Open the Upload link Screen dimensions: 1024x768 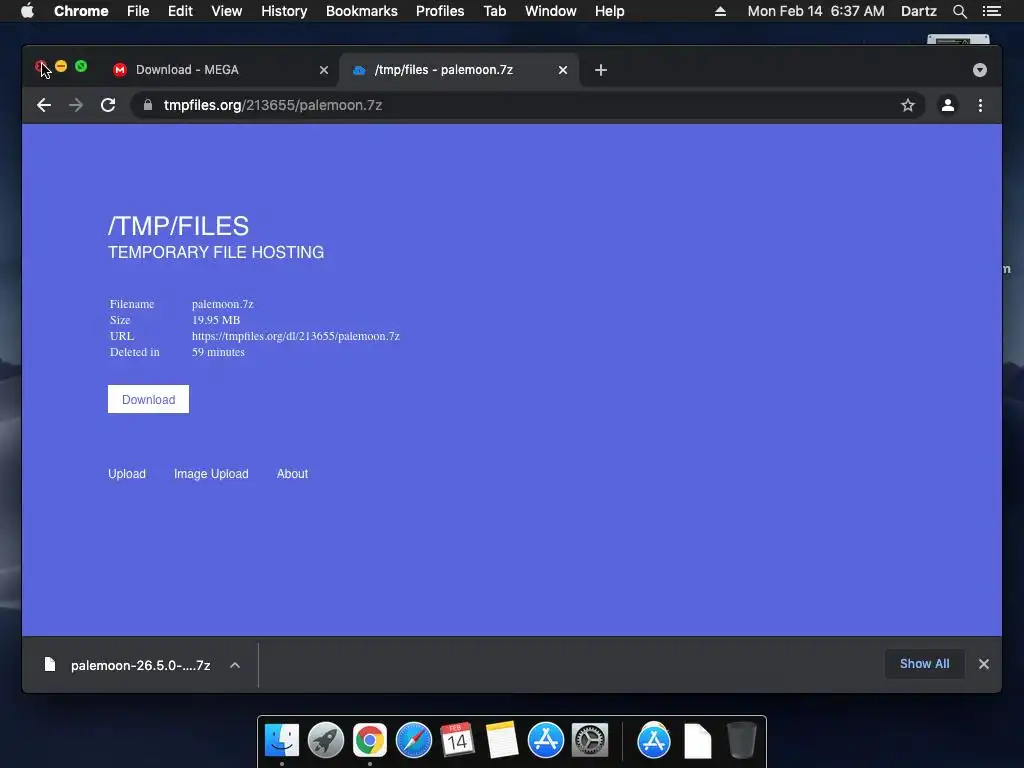click(x=127, y=473)
